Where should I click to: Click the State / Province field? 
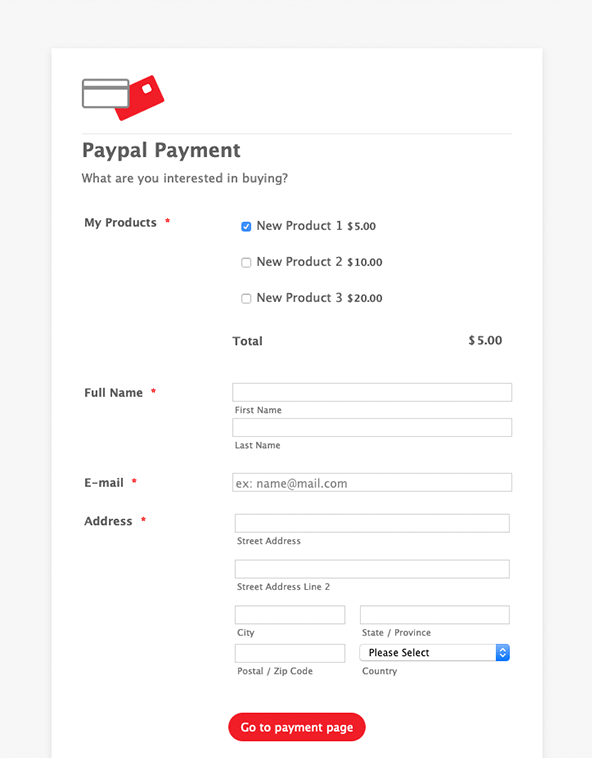pyautogui.click(x=434, y=614)
